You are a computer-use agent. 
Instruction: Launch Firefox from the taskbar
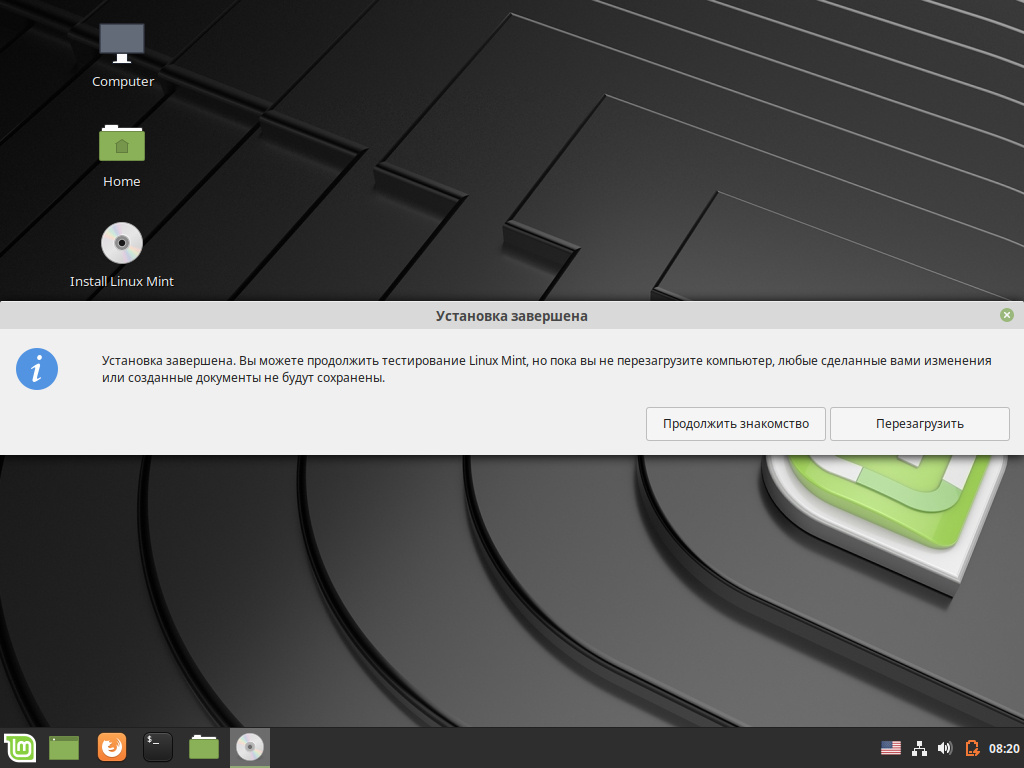(x=111, y=747)
